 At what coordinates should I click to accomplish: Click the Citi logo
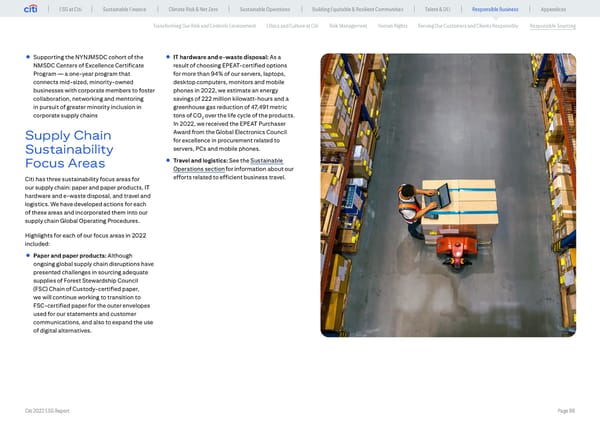coord(31,9)
